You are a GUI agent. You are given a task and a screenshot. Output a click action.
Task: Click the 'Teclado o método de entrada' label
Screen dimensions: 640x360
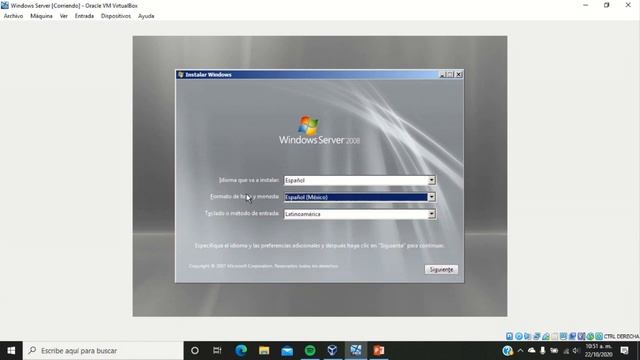(x=242, y=213)
